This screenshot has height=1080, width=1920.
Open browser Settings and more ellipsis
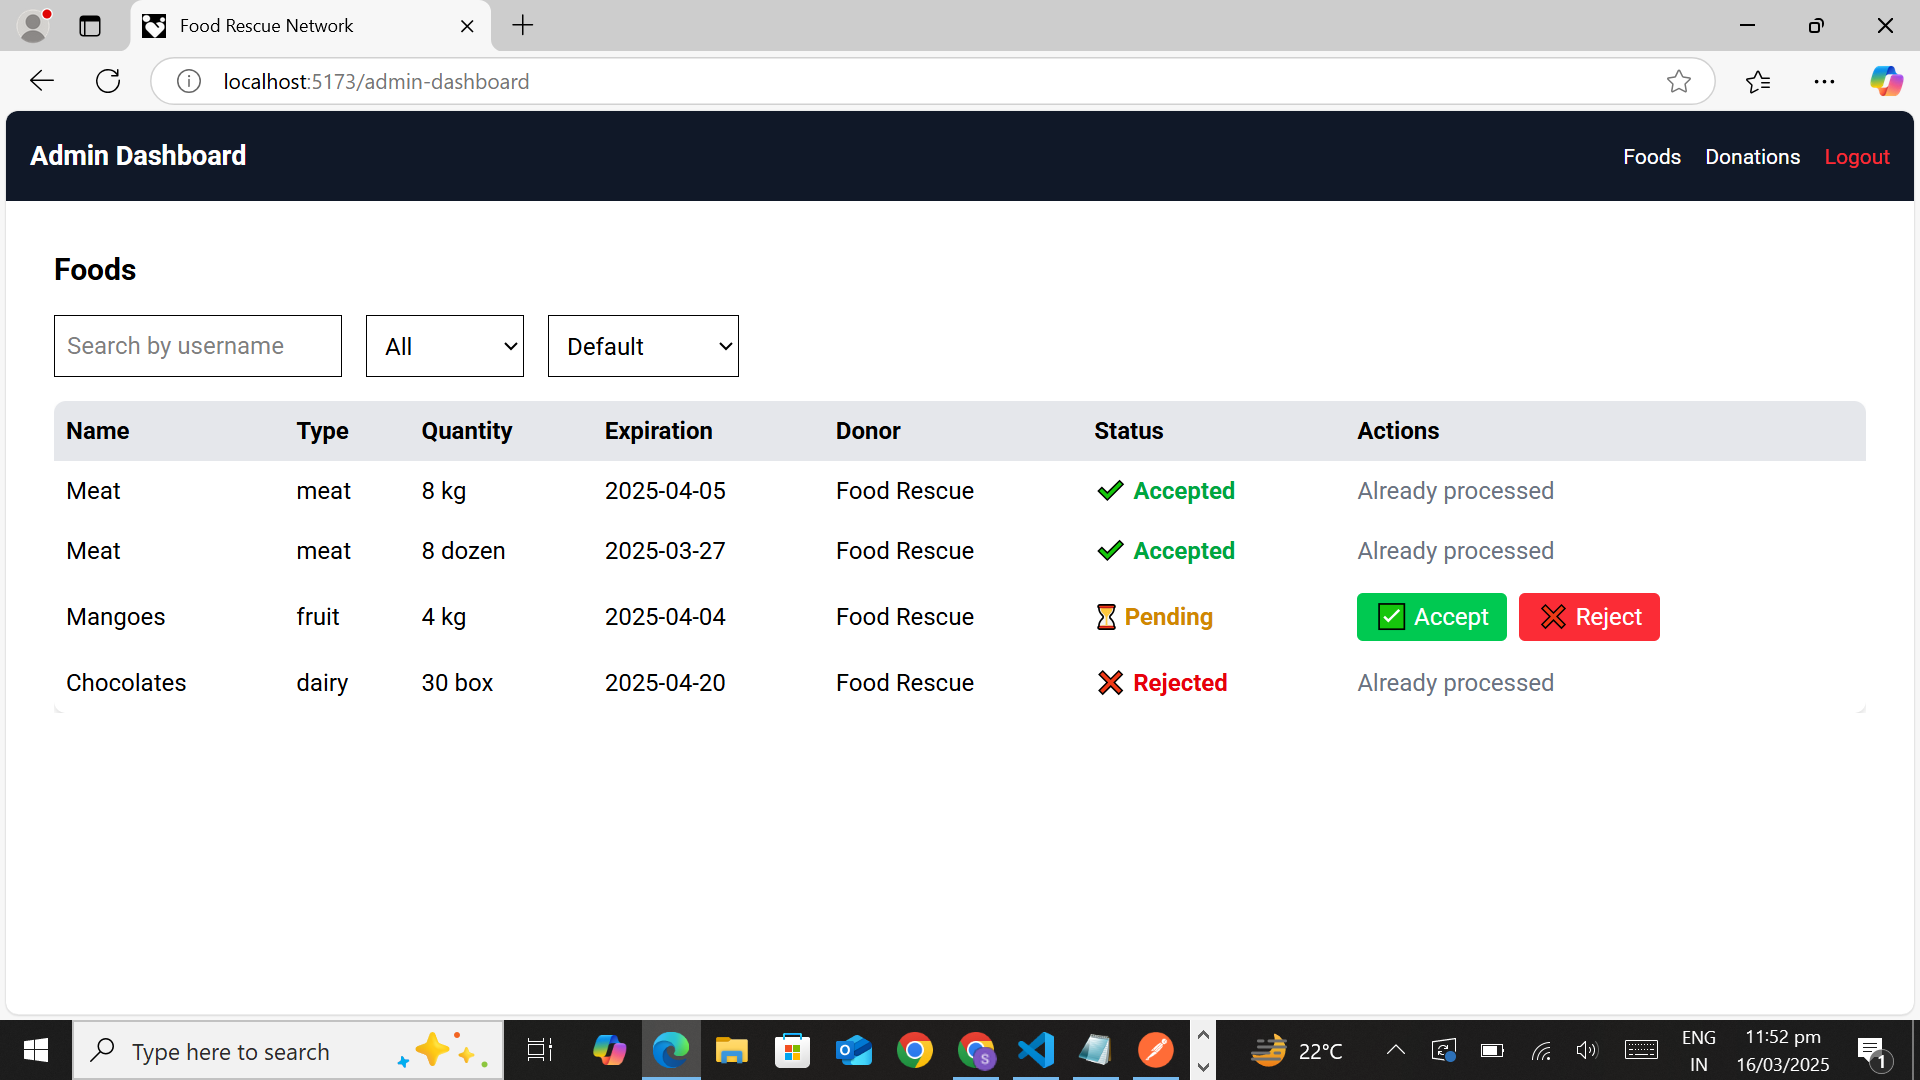pyautogui.click(x=1824, y=81)
